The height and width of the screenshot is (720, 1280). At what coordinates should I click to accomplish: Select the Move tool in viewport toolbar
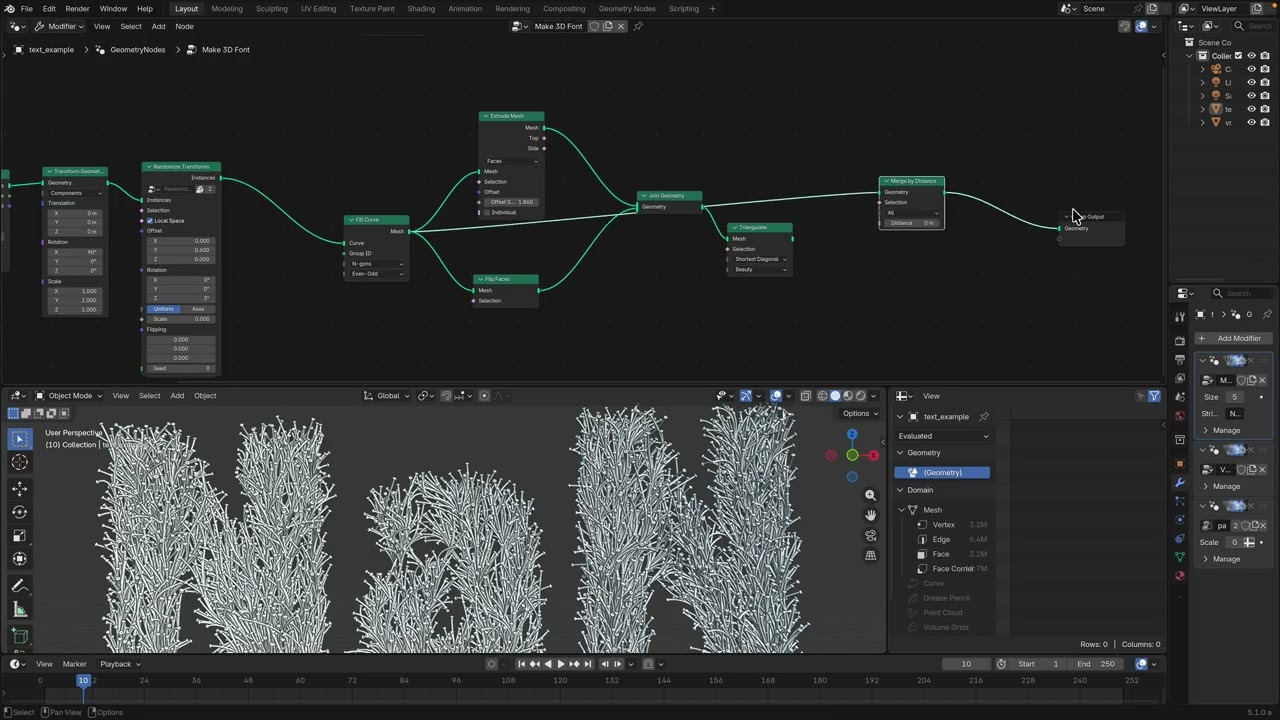point(19,488)
